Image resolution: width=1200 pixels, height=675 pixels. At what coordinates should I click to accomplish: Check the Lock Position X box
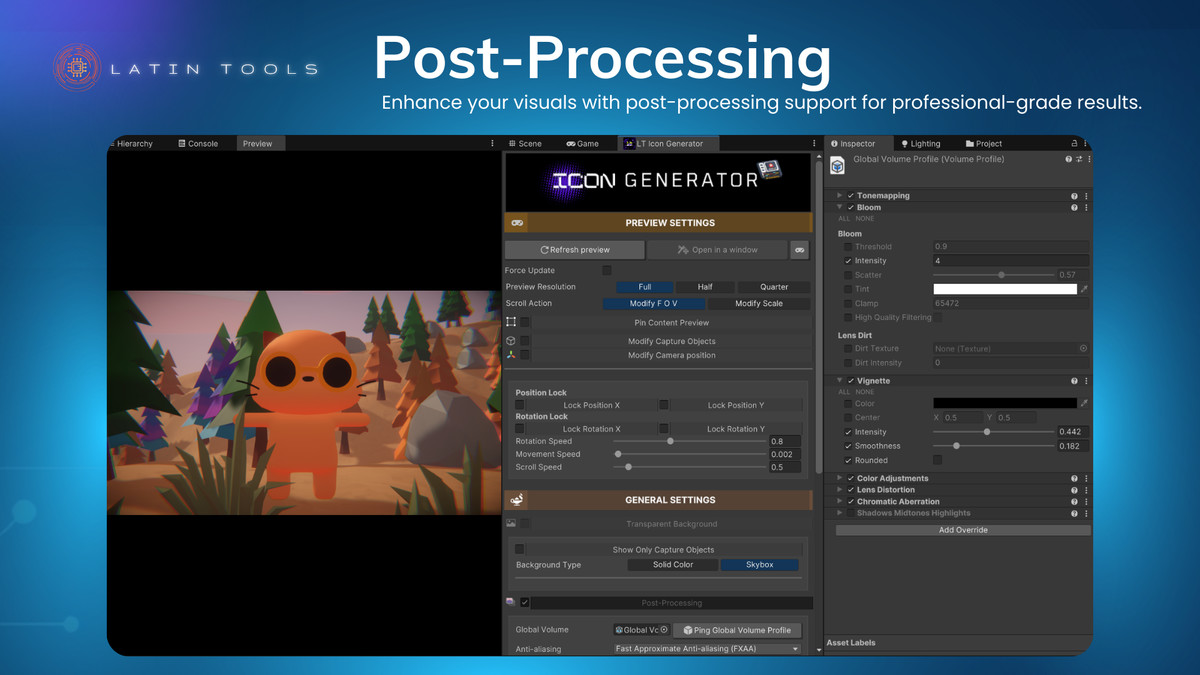click(519, 405)
